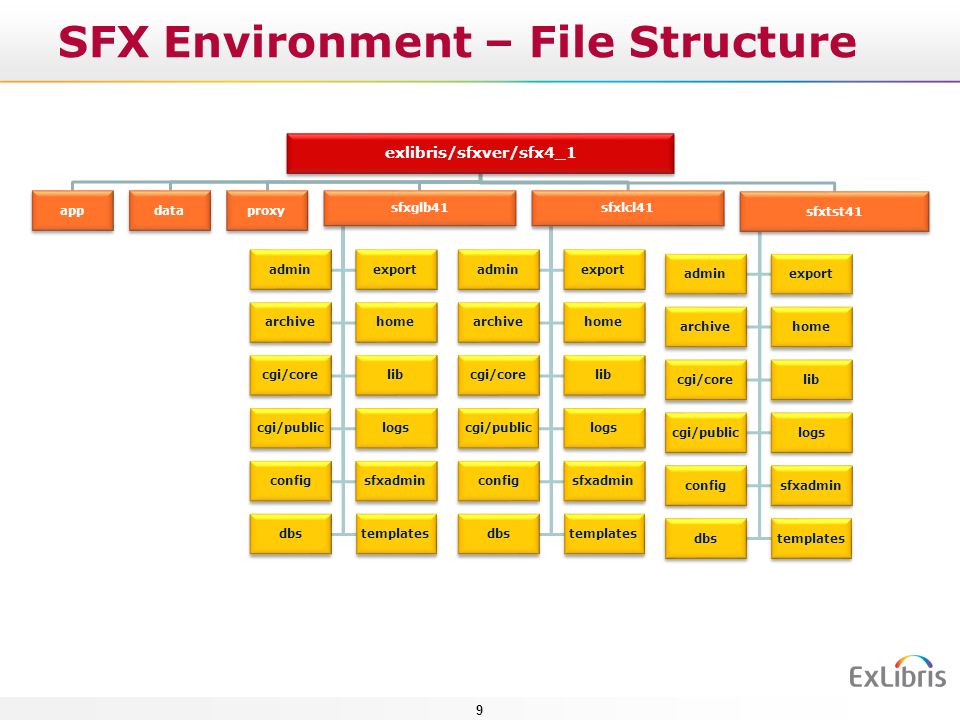Select admin under sfxlcl41
The width and height of the screenshot is (960, 720).
(498, 269)
